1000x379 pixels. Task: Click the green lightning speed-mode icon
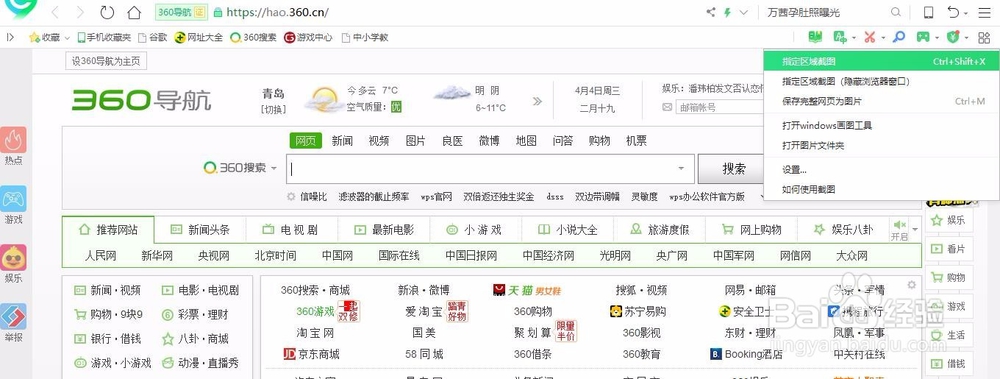point(728,12)
